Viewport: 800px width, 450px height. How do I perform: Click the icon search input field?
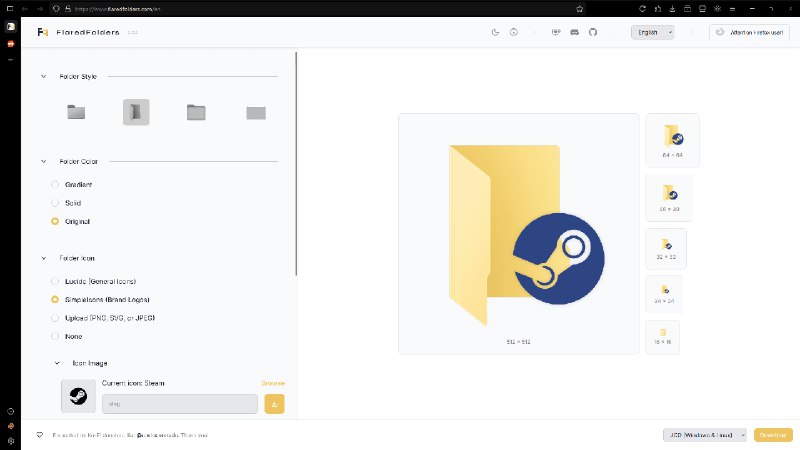tap(180, 404)
